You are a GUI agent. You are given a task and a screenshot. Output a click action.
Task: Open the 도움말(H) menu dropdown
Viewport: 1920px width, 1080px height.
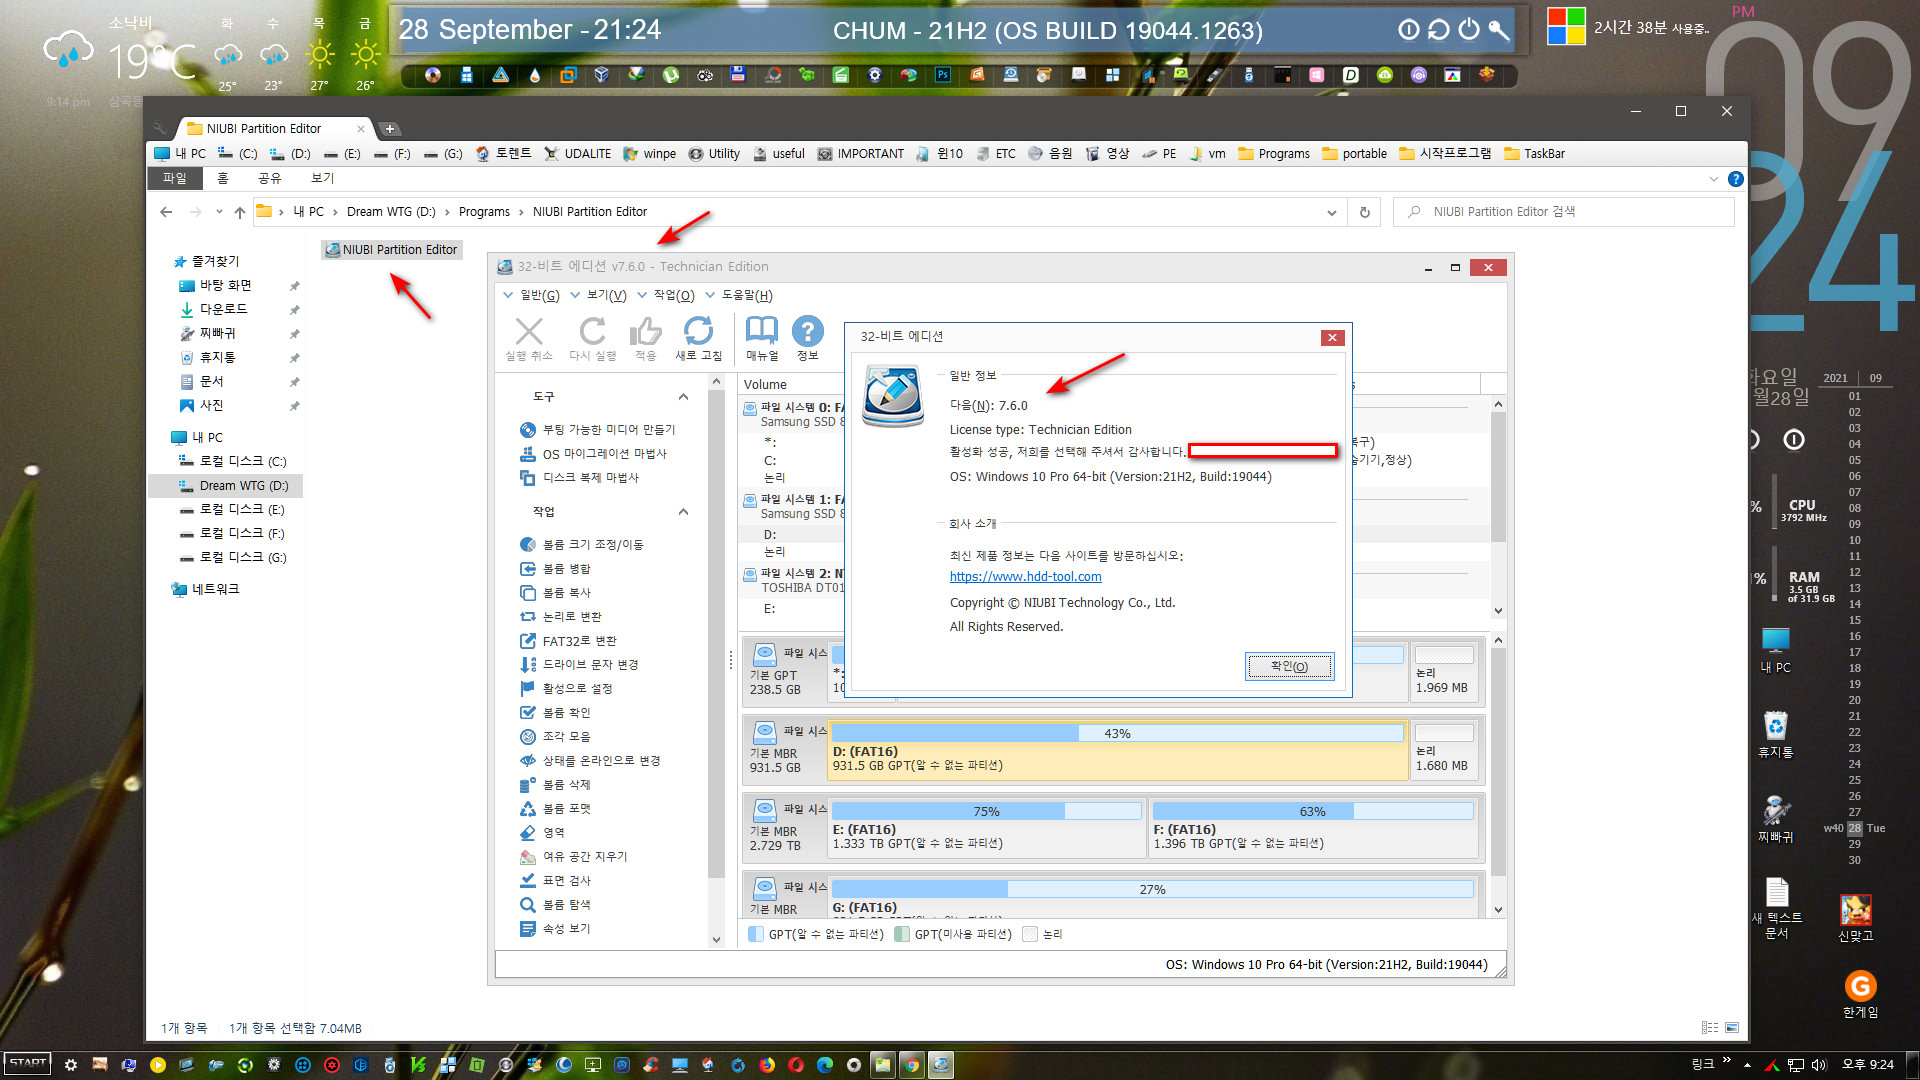tap(739, 295)
